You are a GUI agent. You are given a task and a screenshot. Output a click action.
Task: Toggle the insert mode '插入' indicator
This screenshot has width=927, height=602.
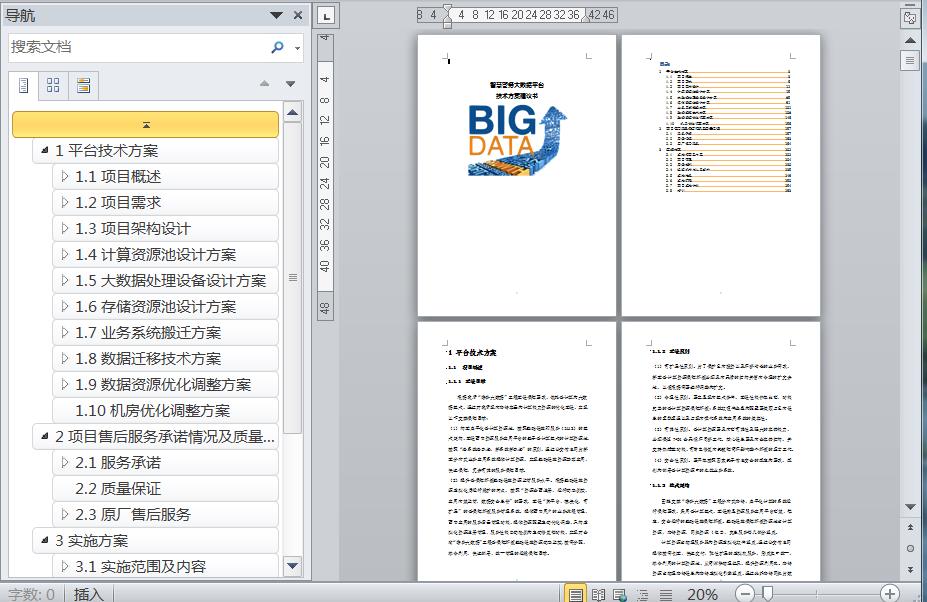click(88, 594)
